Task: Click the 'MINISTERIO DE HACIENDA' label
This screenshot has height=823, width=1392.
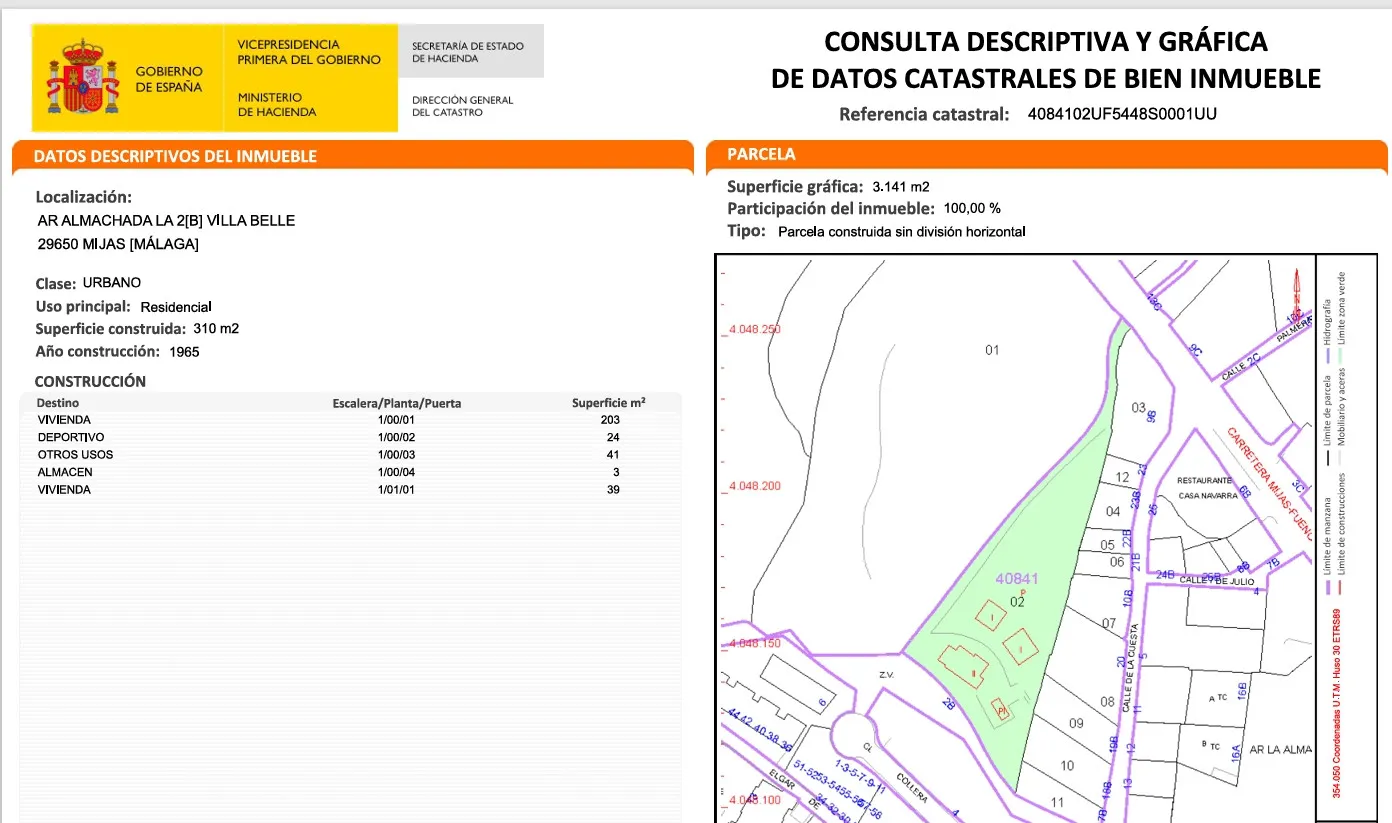Action: pos(277,105)
